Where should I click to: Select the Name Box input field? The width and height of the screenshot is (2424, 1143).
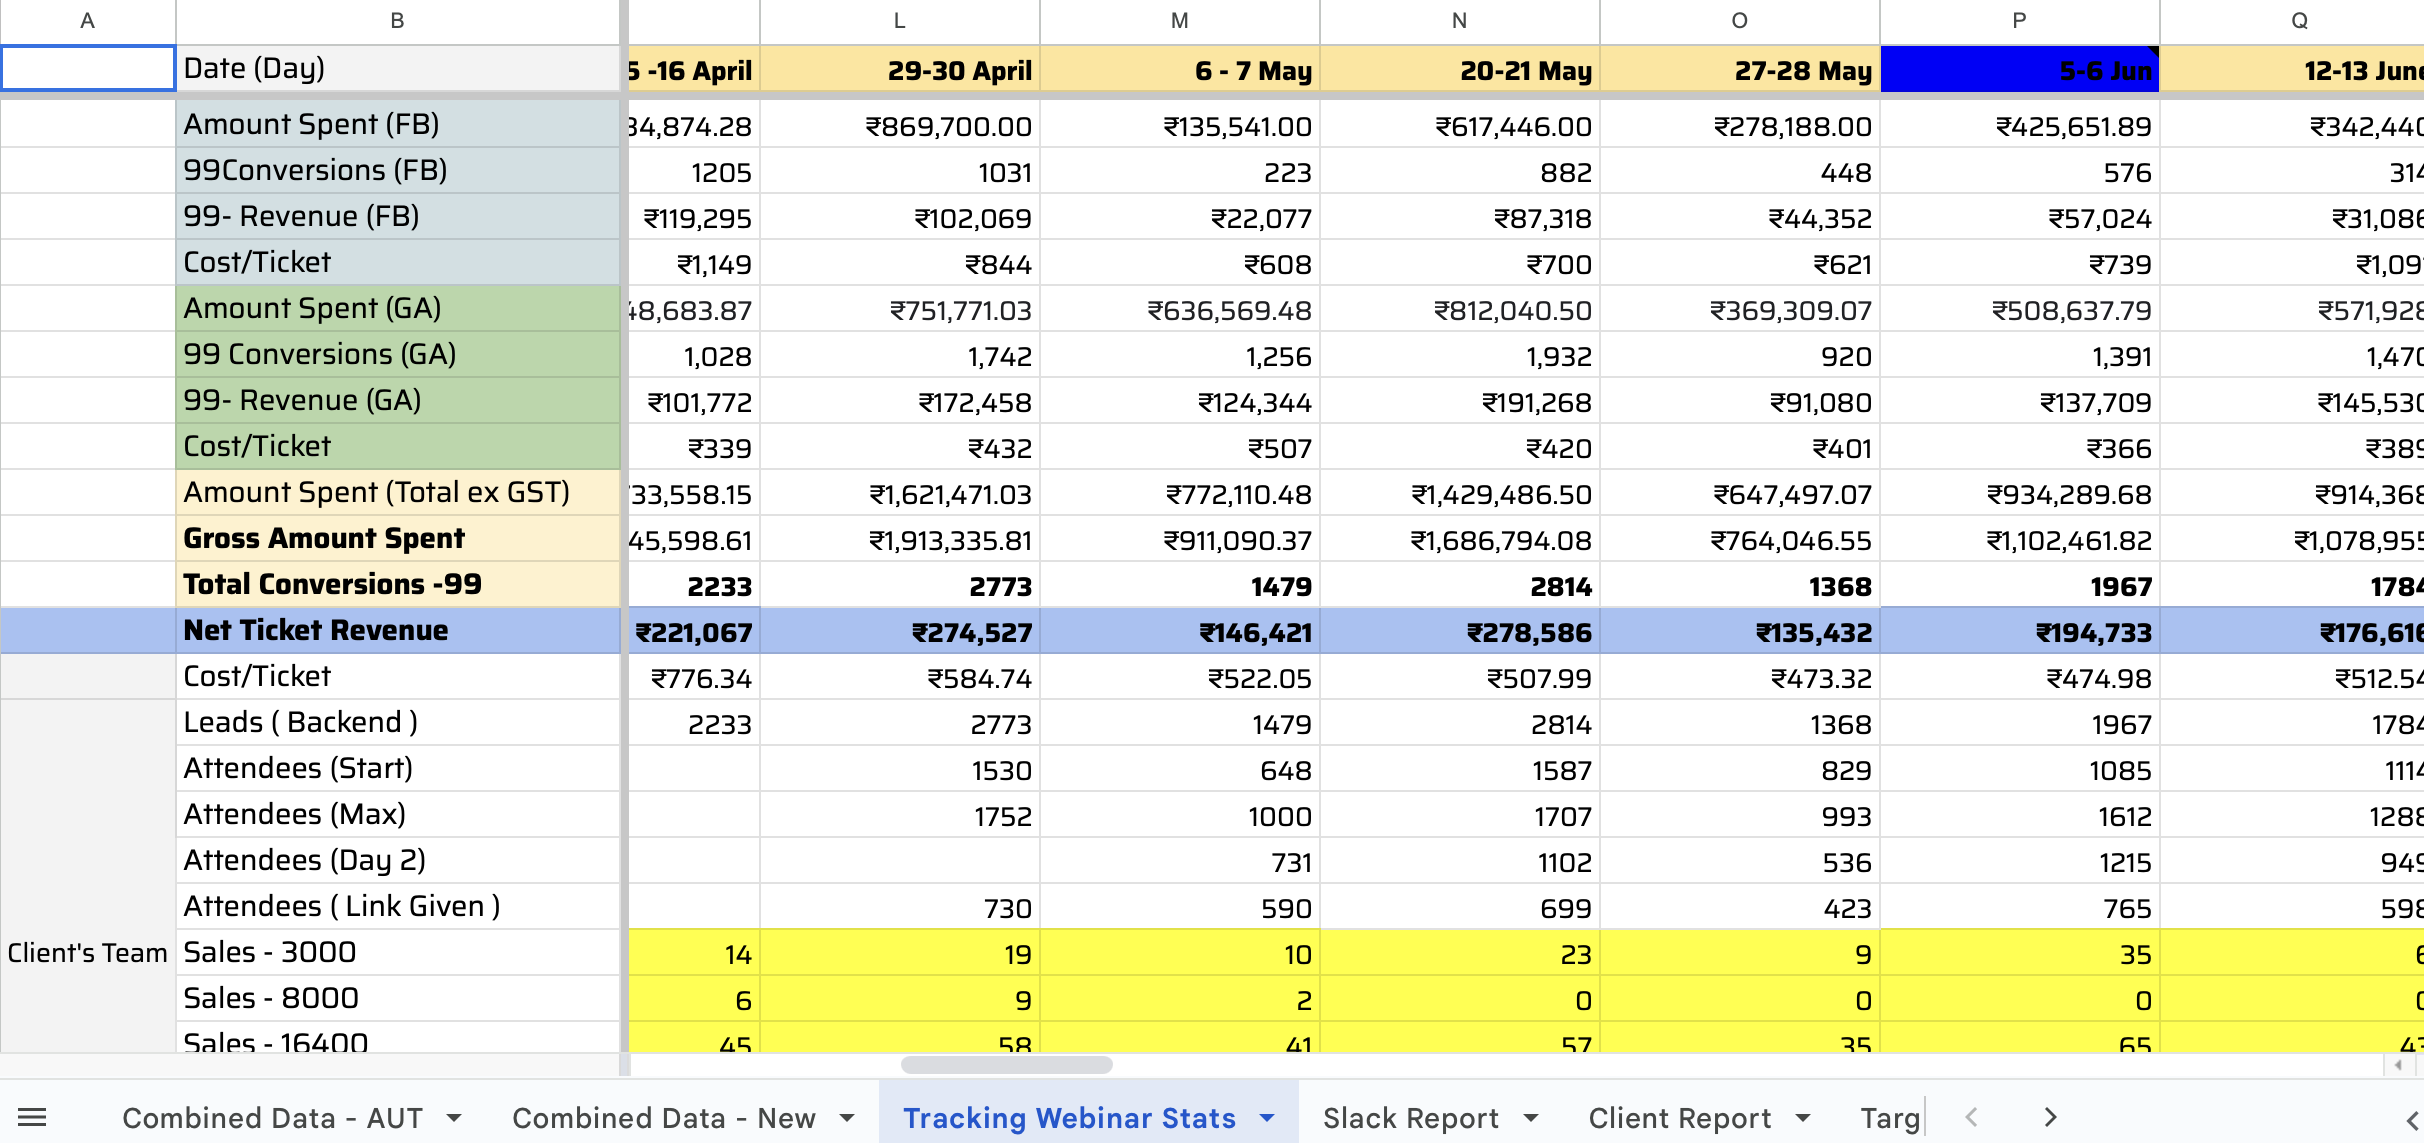coord(88,68)
